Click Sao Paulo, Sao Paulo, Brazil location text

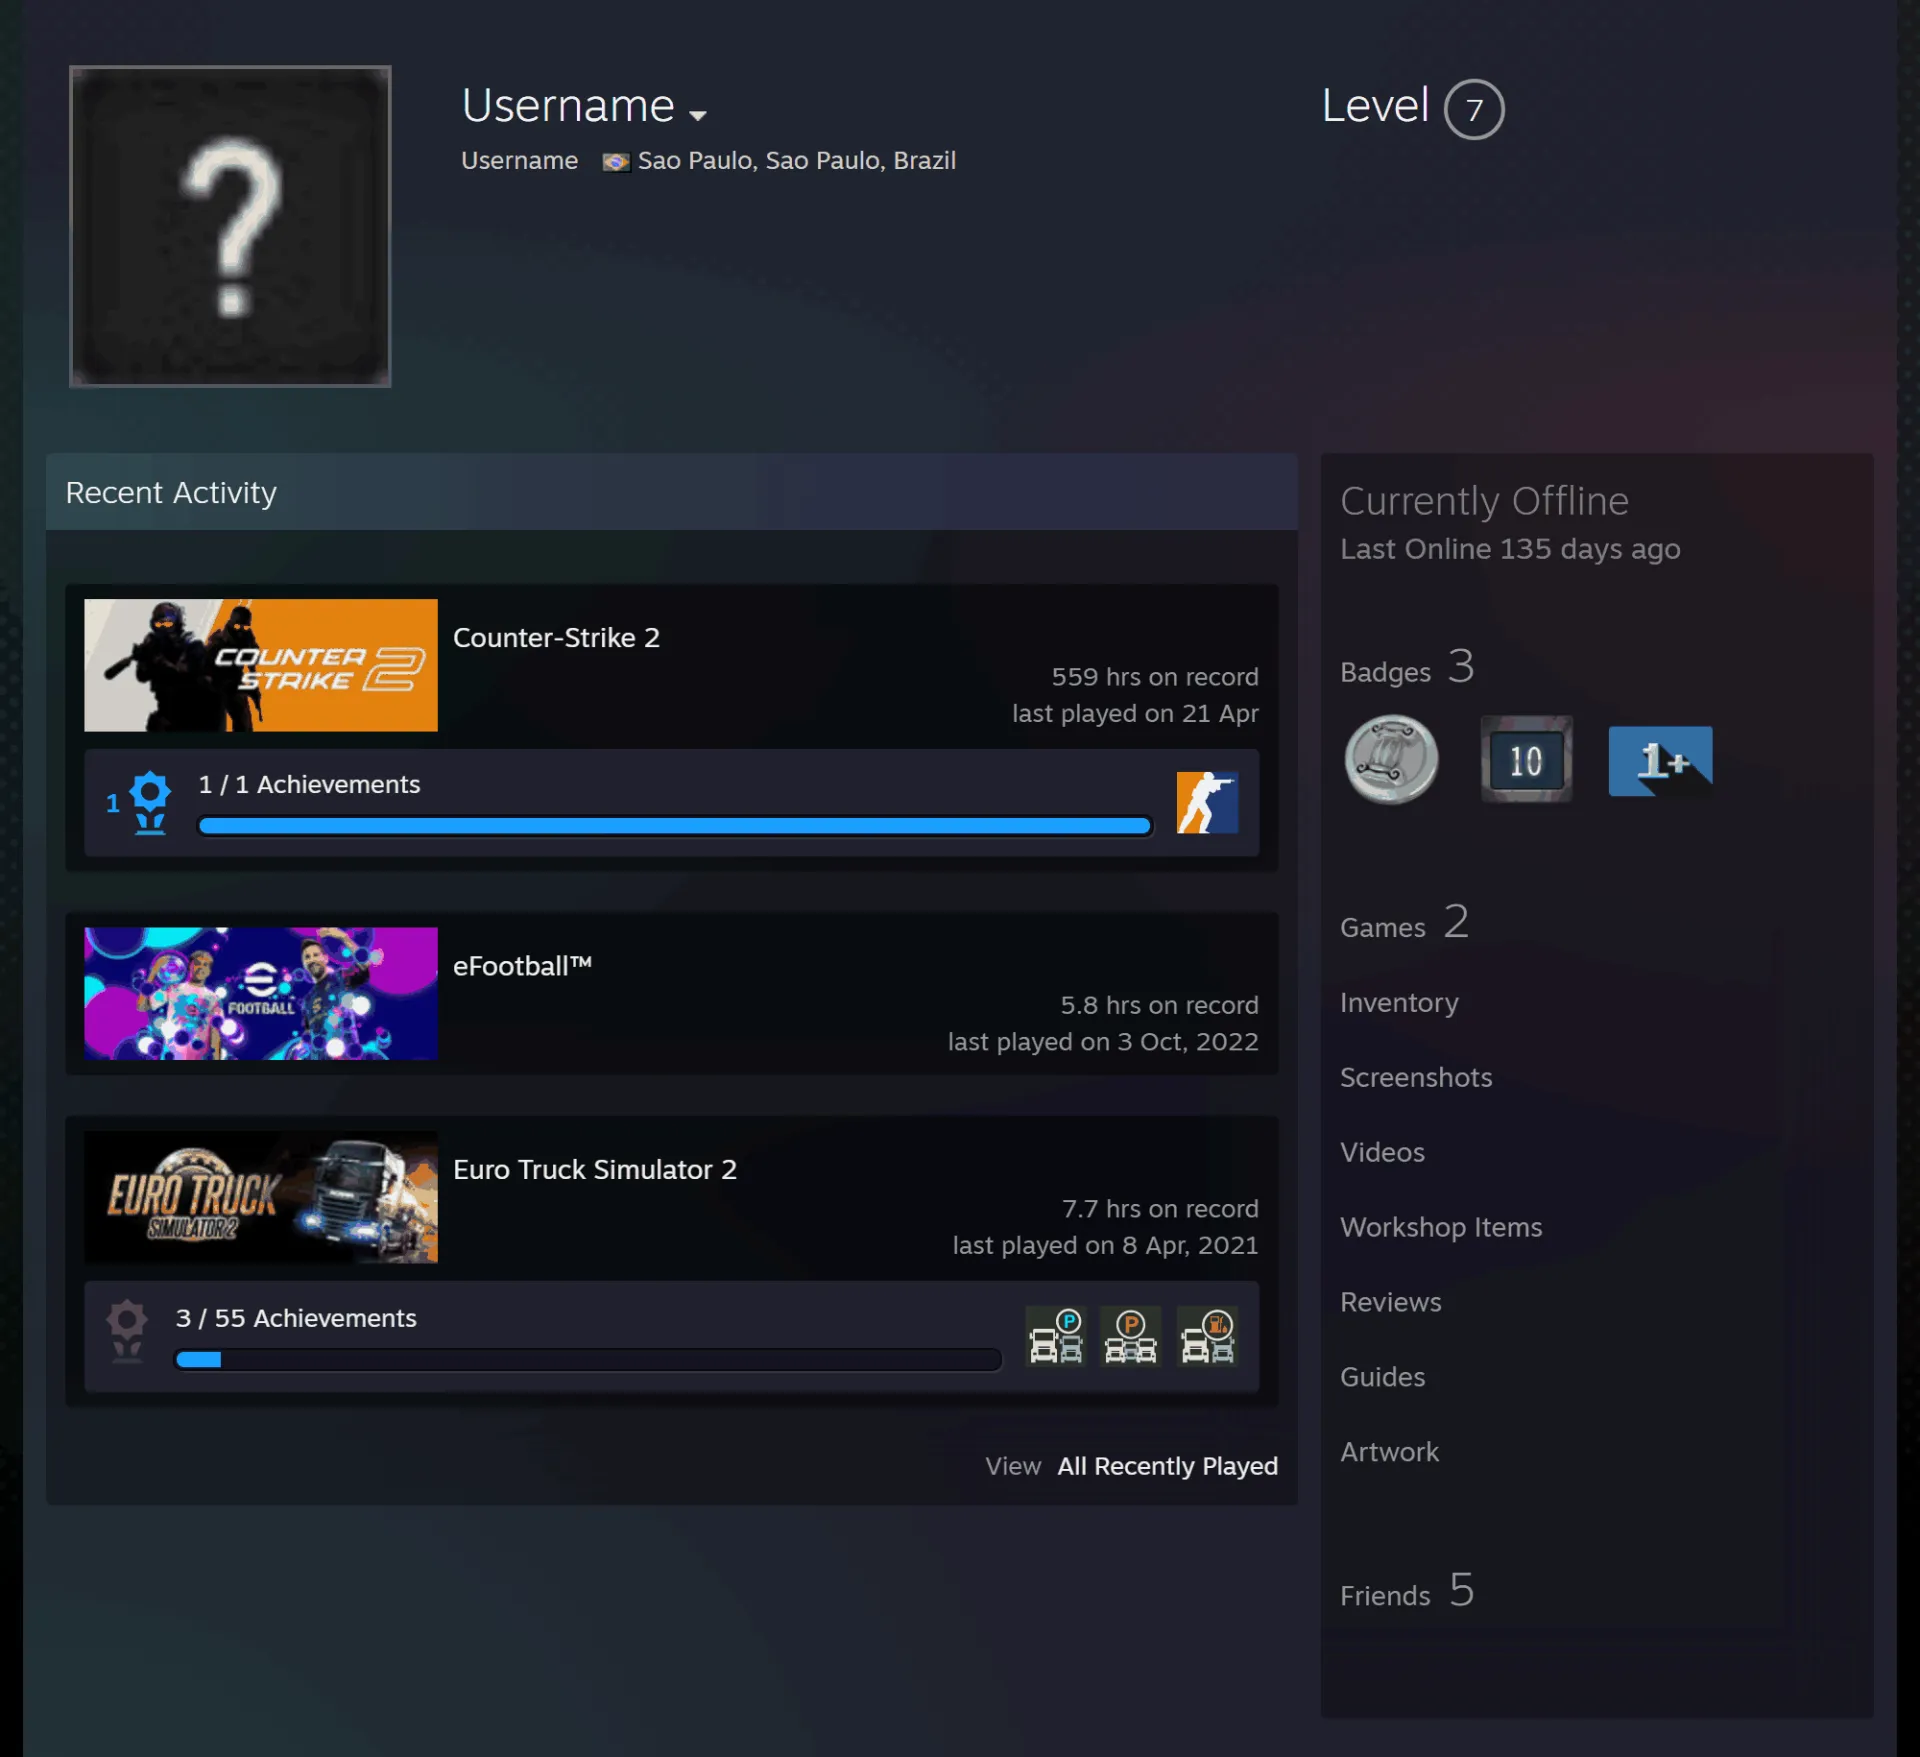click(797, 161)
